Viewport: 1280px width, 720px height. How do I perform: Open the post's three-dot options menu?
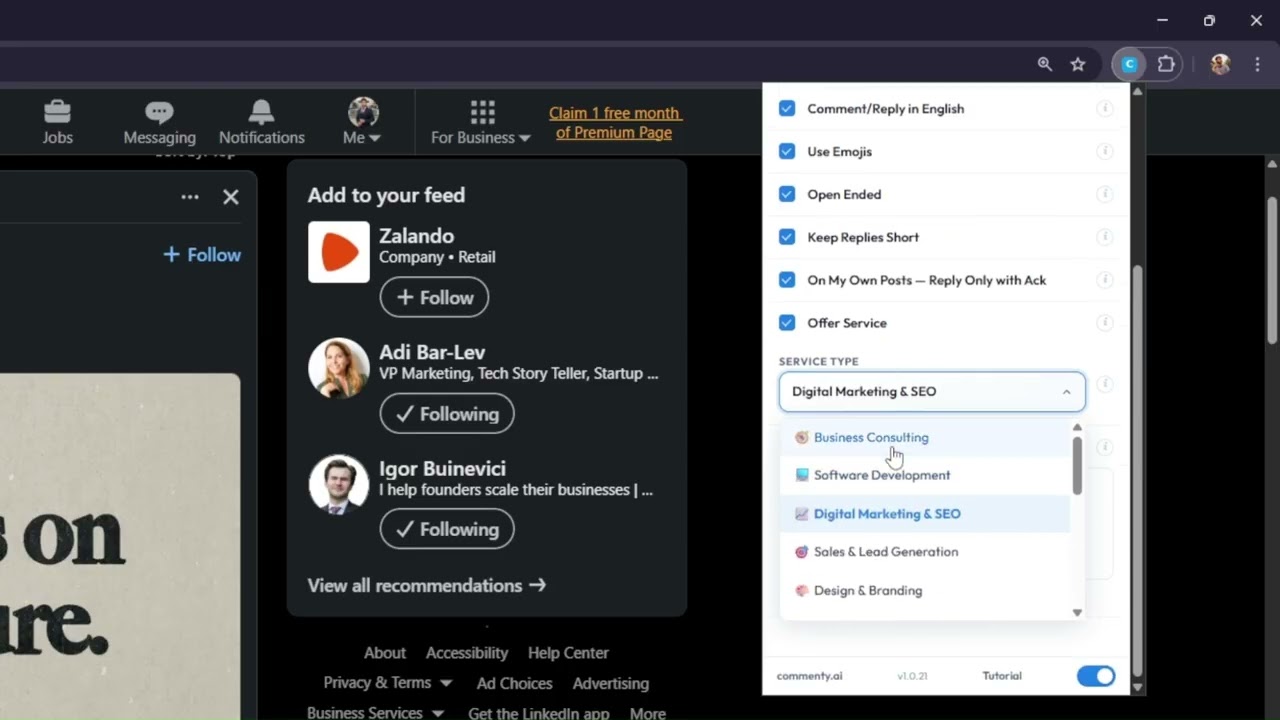[190, 197]
